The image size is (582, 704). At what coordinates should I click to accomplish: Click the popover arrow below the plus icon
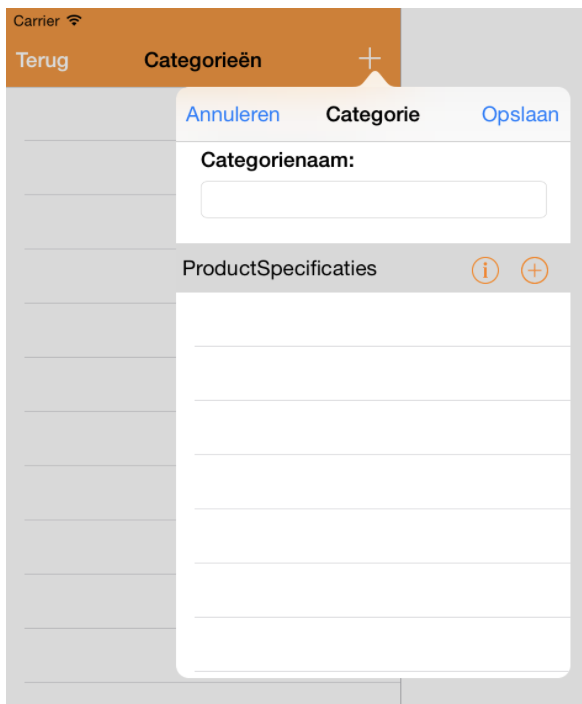tap(374, 79)
